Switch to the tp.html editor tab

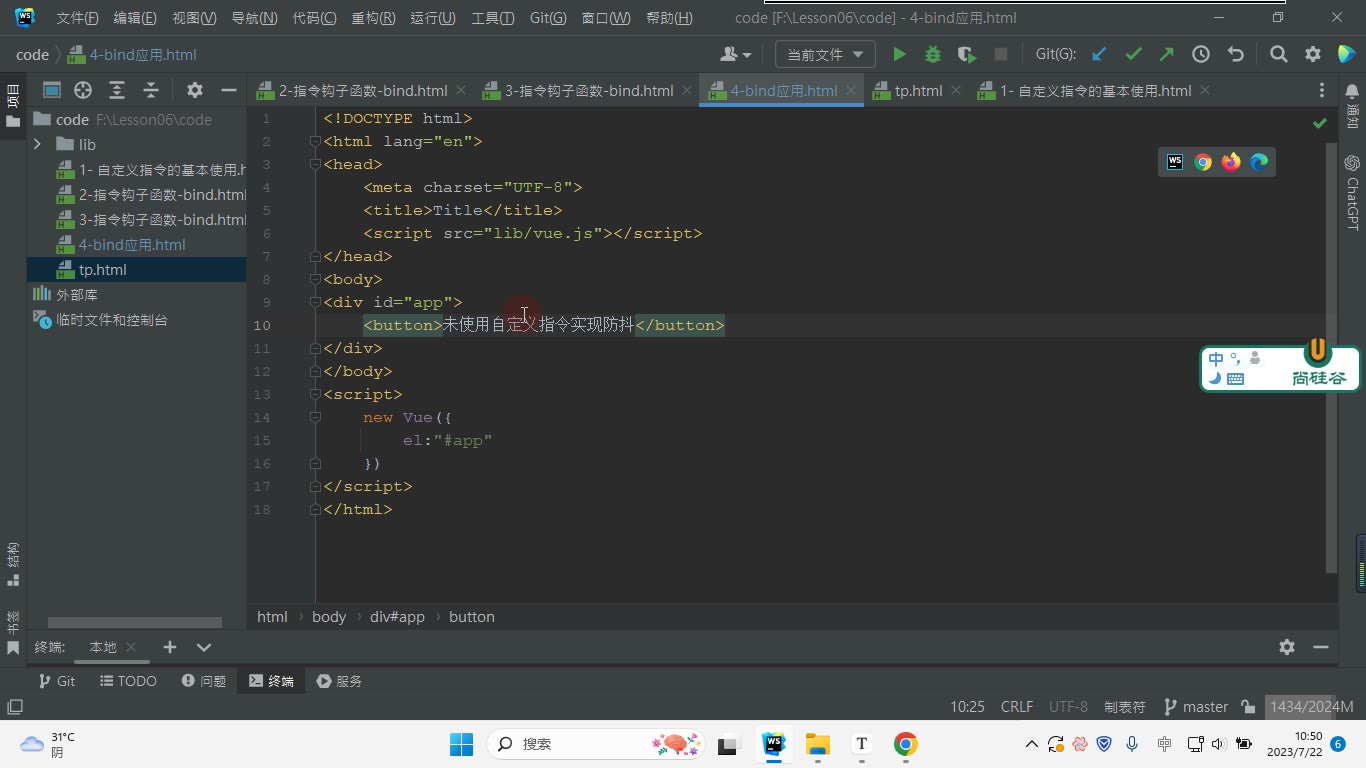(918, 90)
